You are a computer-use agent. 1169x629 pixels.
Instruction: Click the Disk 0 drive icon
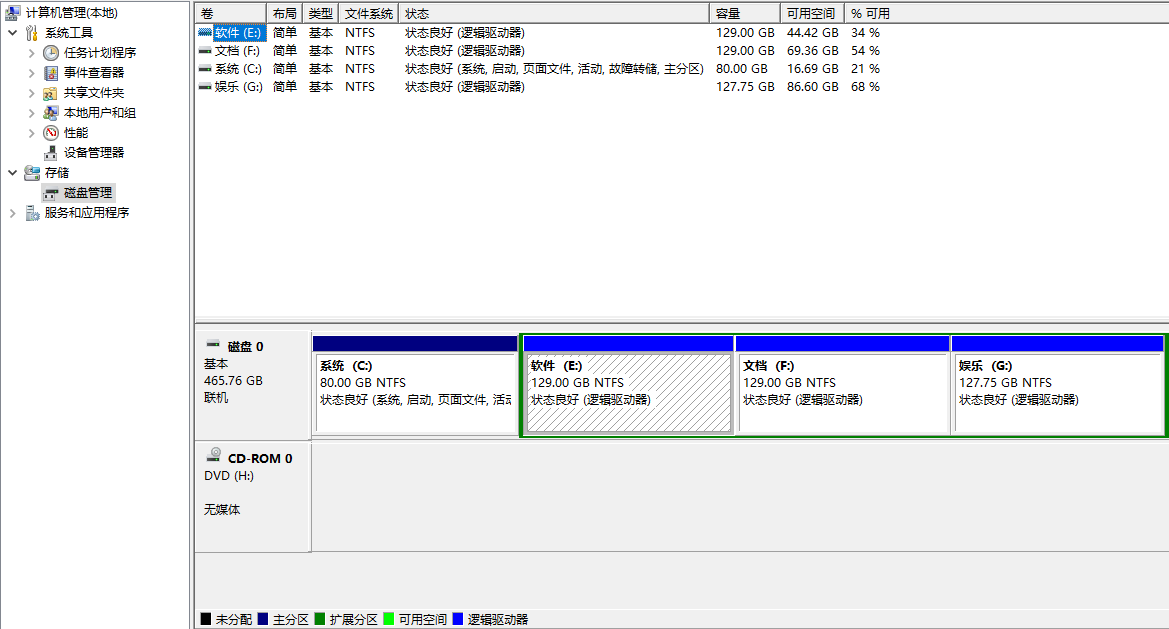point(212,345)
